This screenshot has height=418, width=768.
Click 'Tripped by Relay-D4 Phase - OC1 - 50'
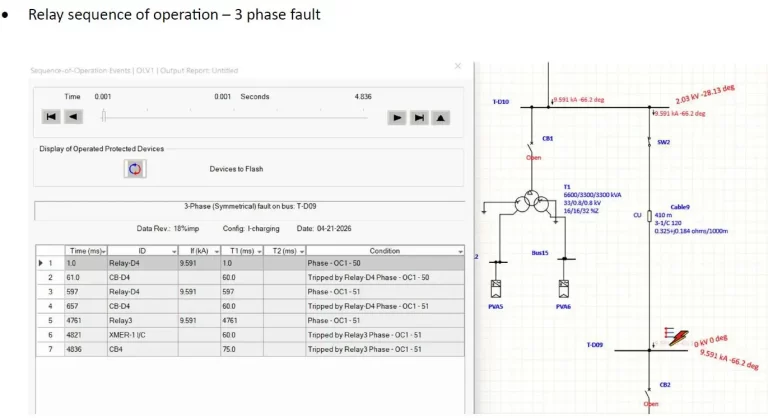(385, 277)
